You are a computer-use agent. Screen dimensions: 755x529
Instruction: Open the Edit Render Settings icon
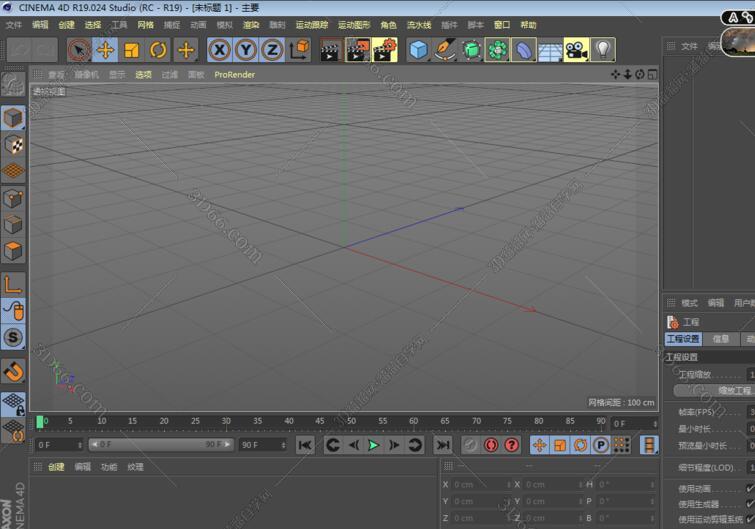(384, 50)
